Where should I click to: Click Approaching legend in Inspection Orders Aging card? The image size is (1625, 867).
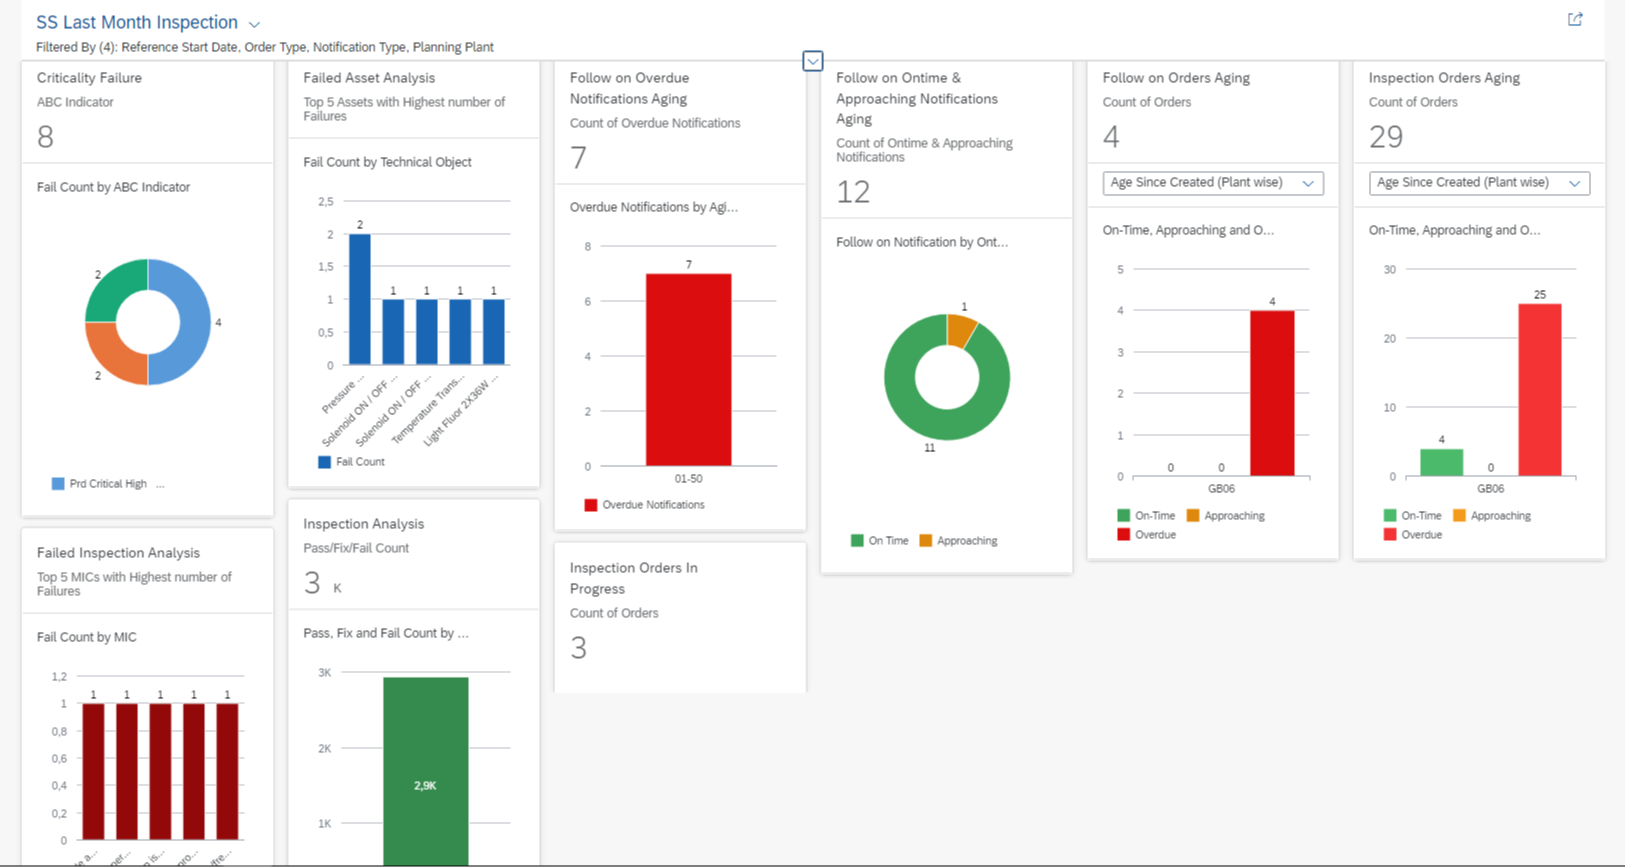pyautogui.click(x=1491, y=516)
